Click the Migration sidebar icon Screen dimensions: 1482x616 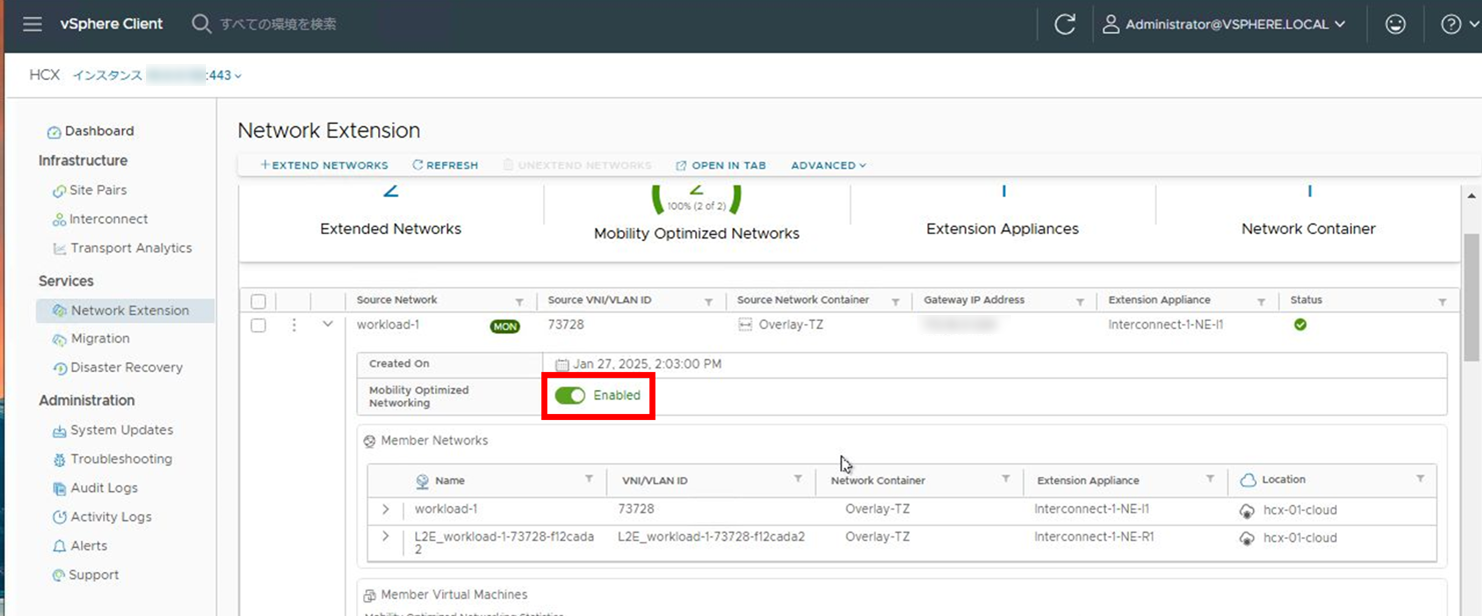tap(60, 340)
